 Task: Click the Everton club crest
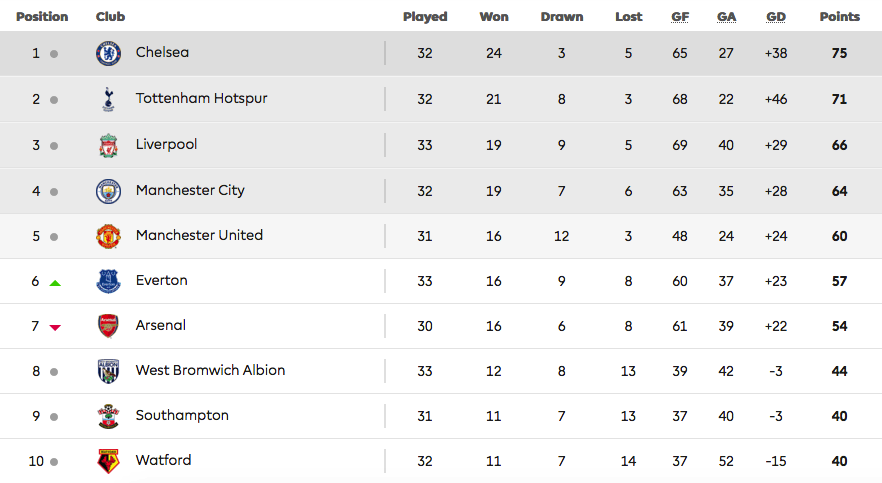(108, 281)
